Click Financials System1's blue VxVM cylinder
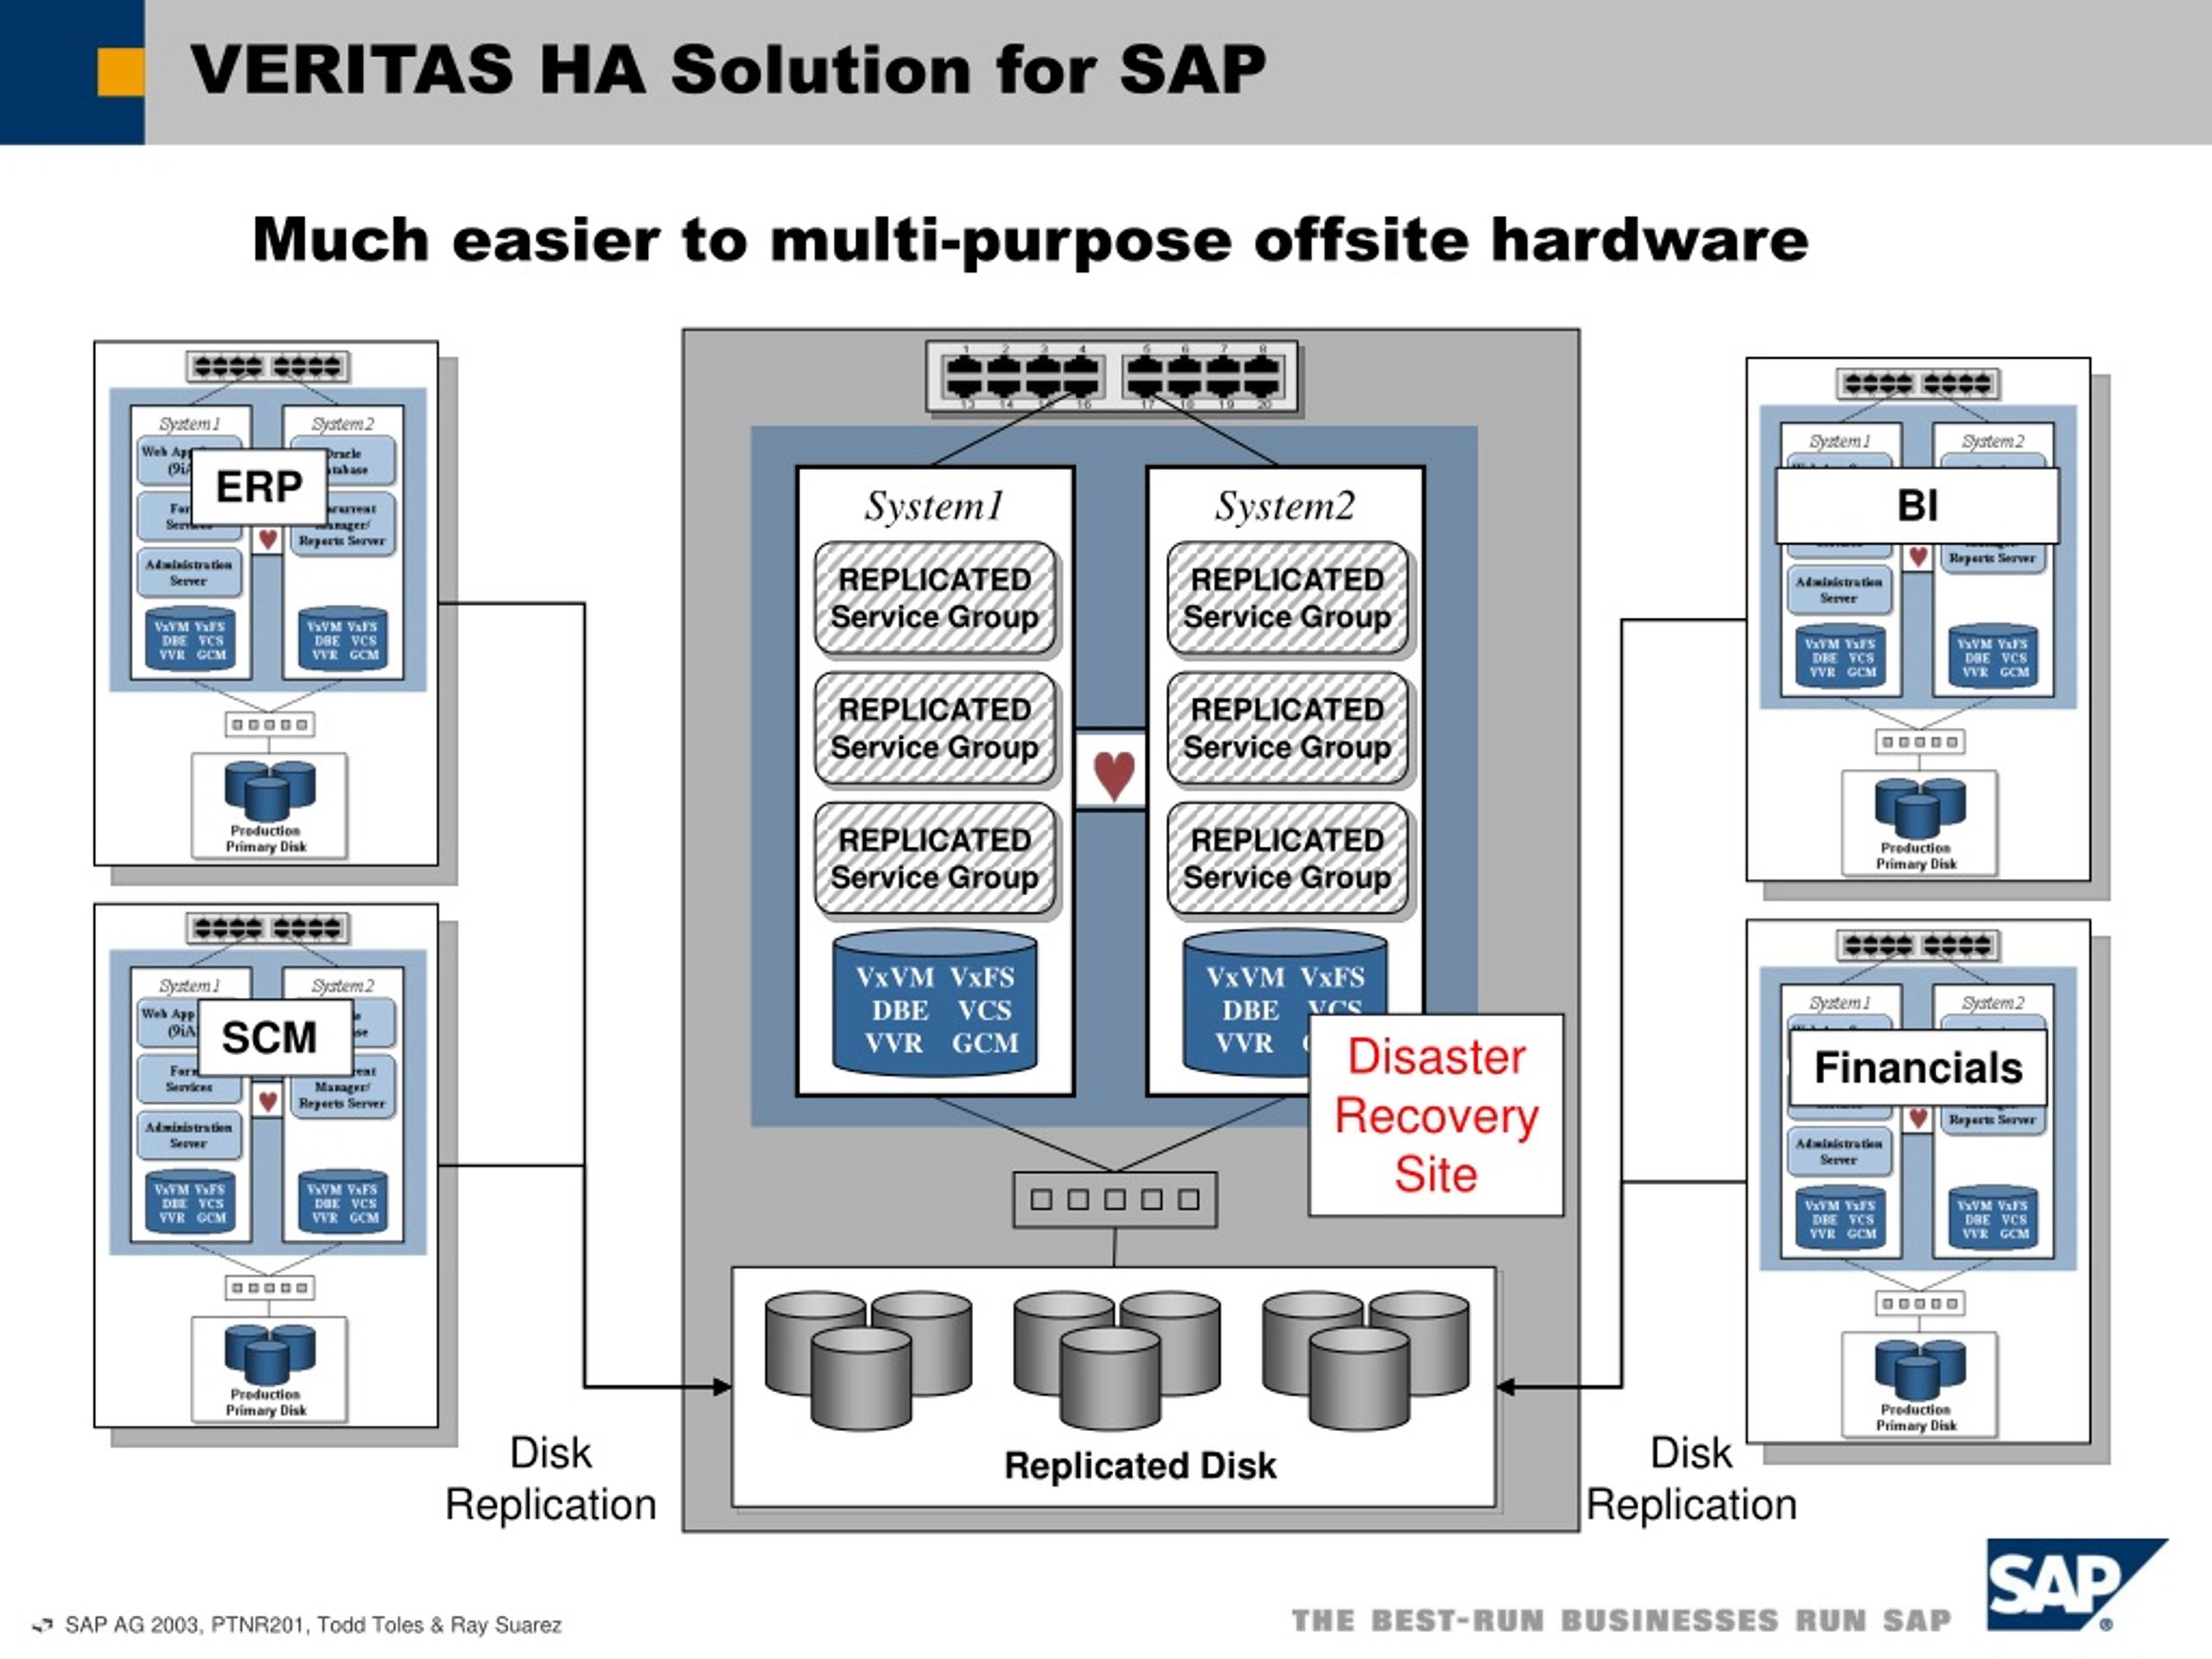 tap(1840, 1218)
